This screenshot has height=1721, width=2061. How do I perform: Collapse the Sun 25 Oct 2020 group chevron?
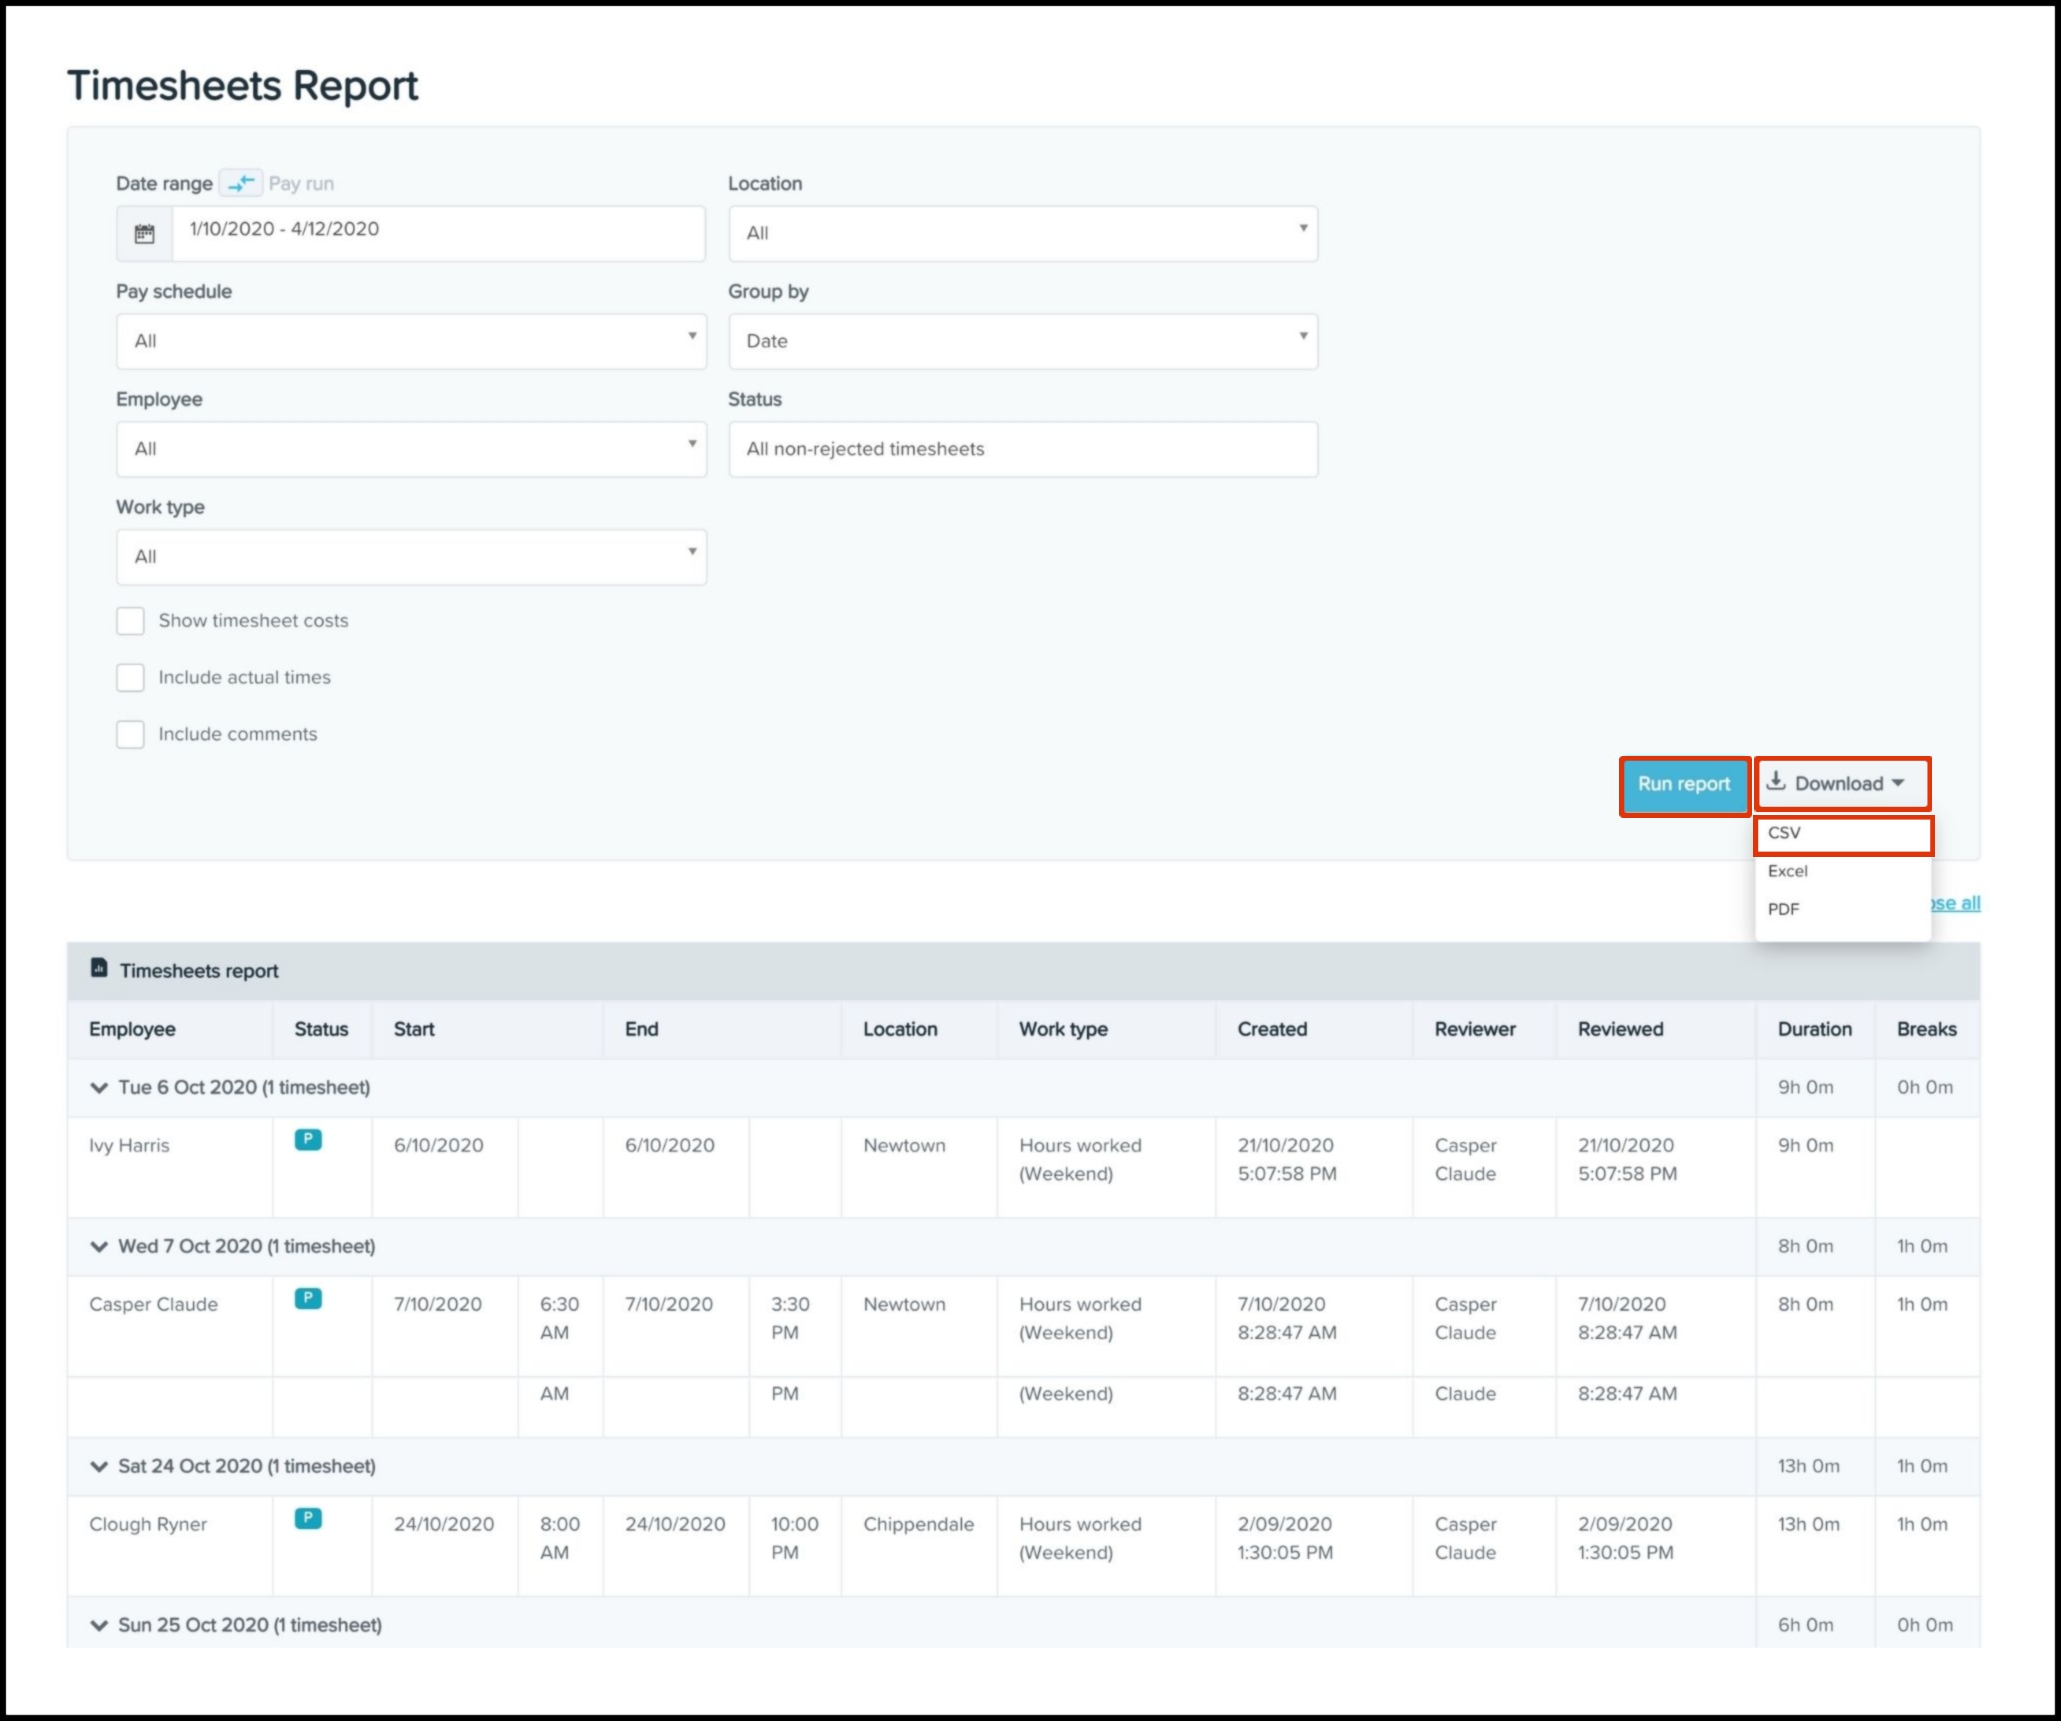pos(98,1625)
